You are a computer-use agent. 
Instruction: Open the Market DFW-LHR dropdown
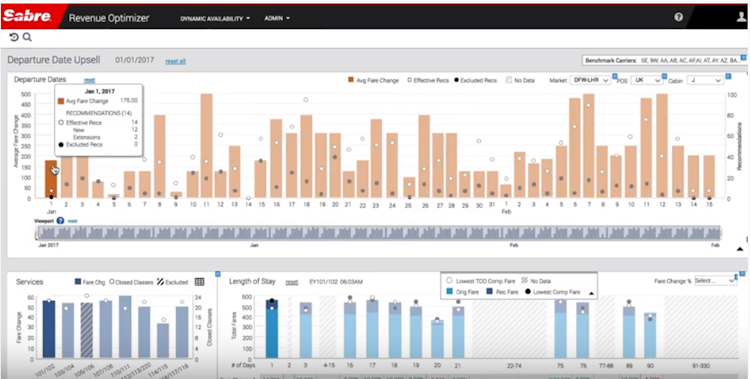[x=590, y=80]
